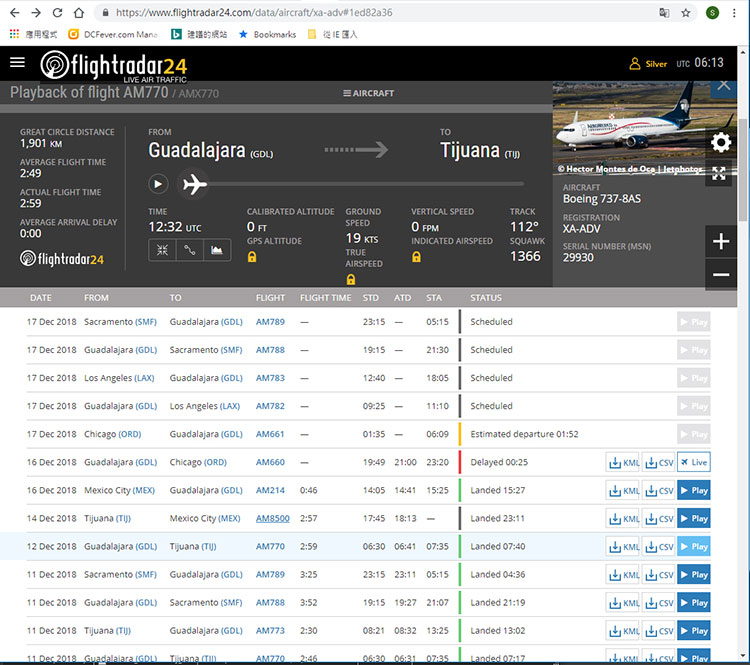Open the settings gear on map
750x665 pixels.
pyautogui.click(x=721, y=143)
